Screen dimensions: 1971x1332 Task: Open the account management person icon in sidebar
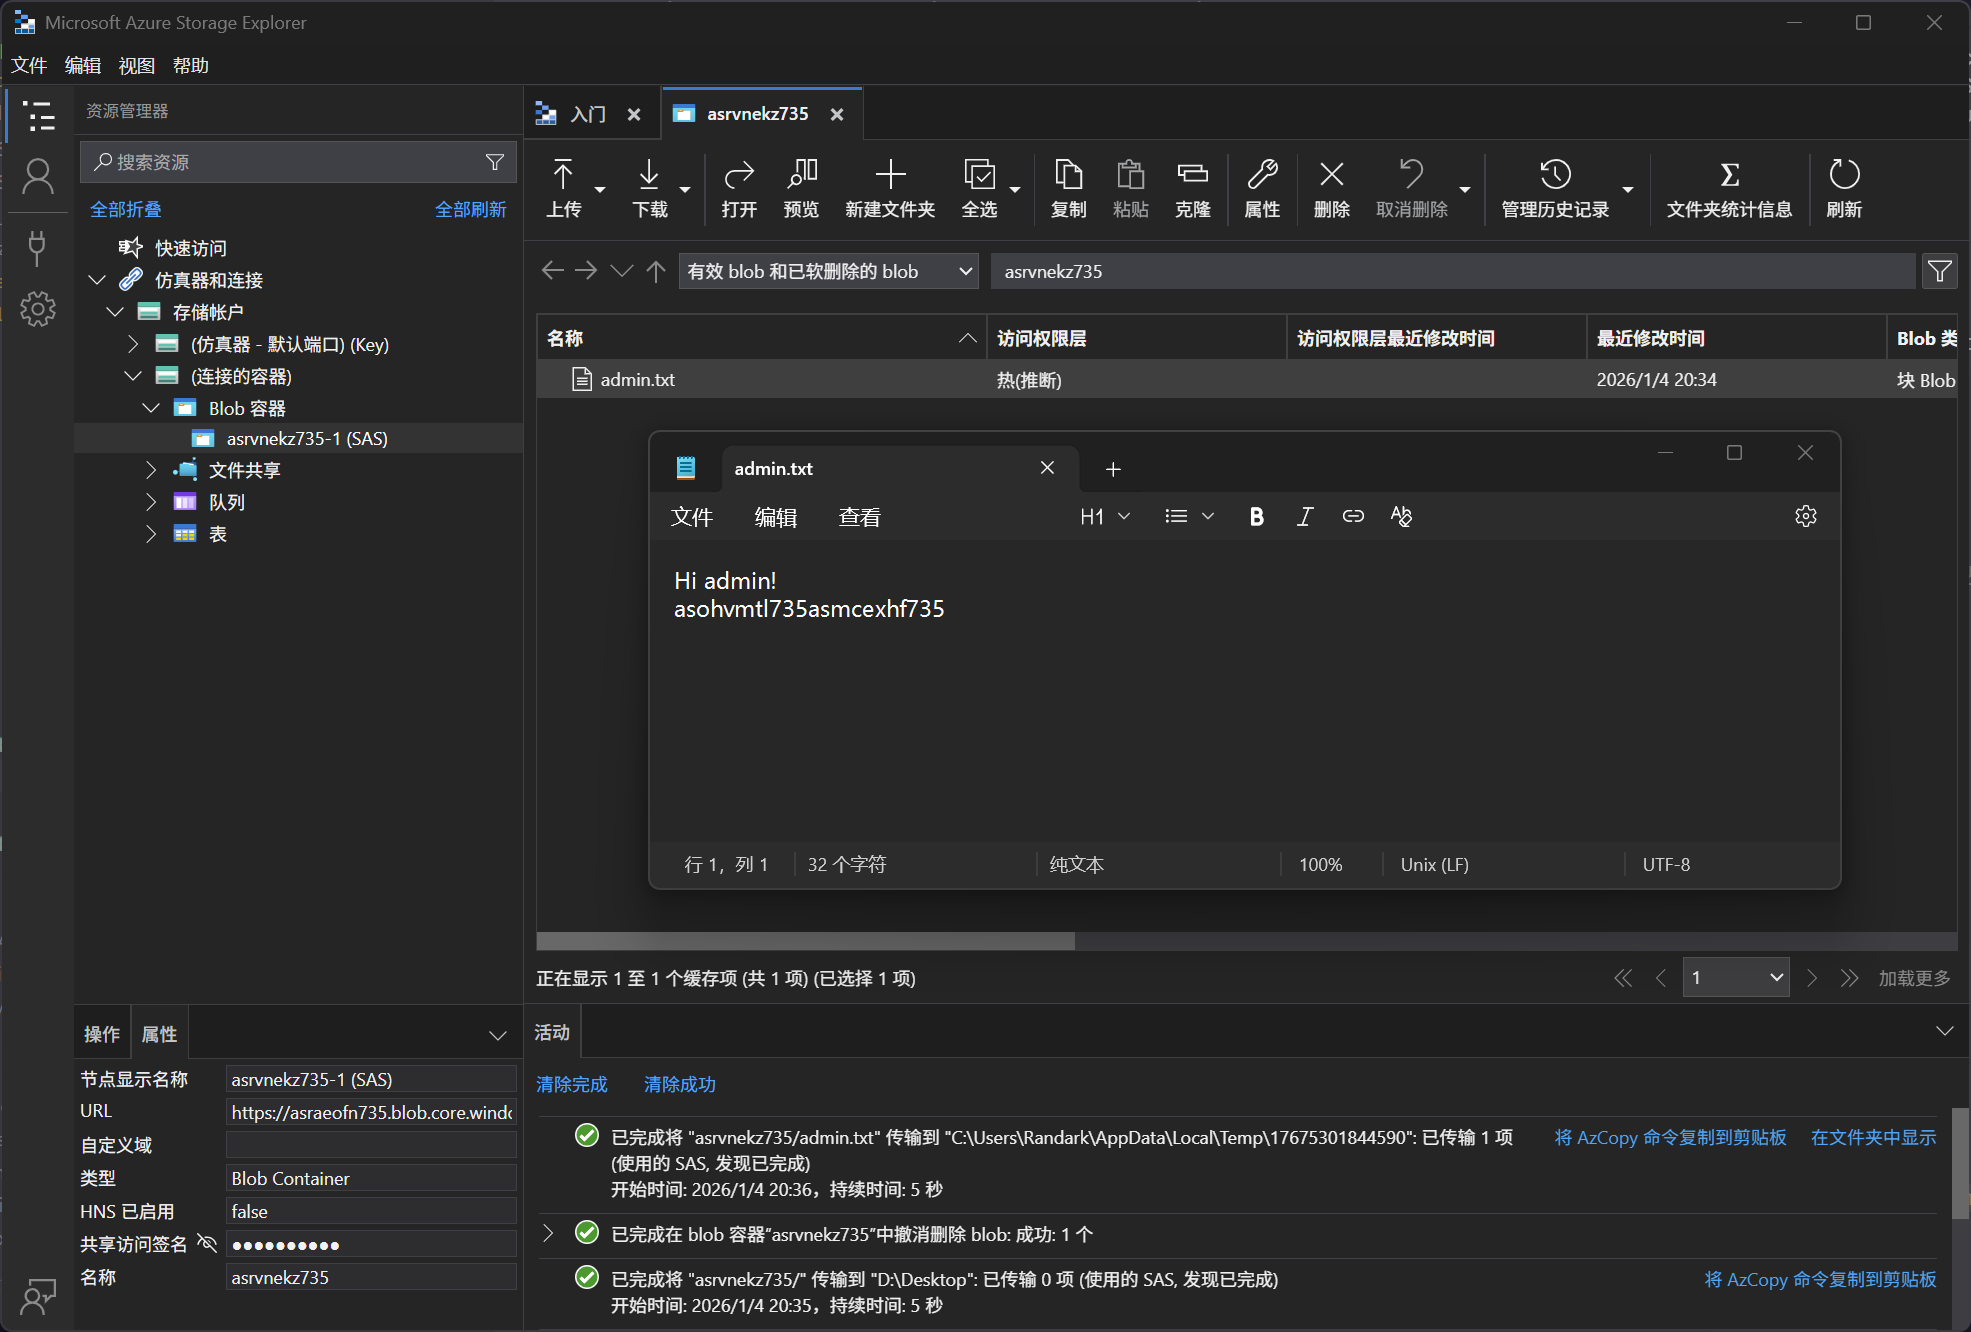(38, 177)
